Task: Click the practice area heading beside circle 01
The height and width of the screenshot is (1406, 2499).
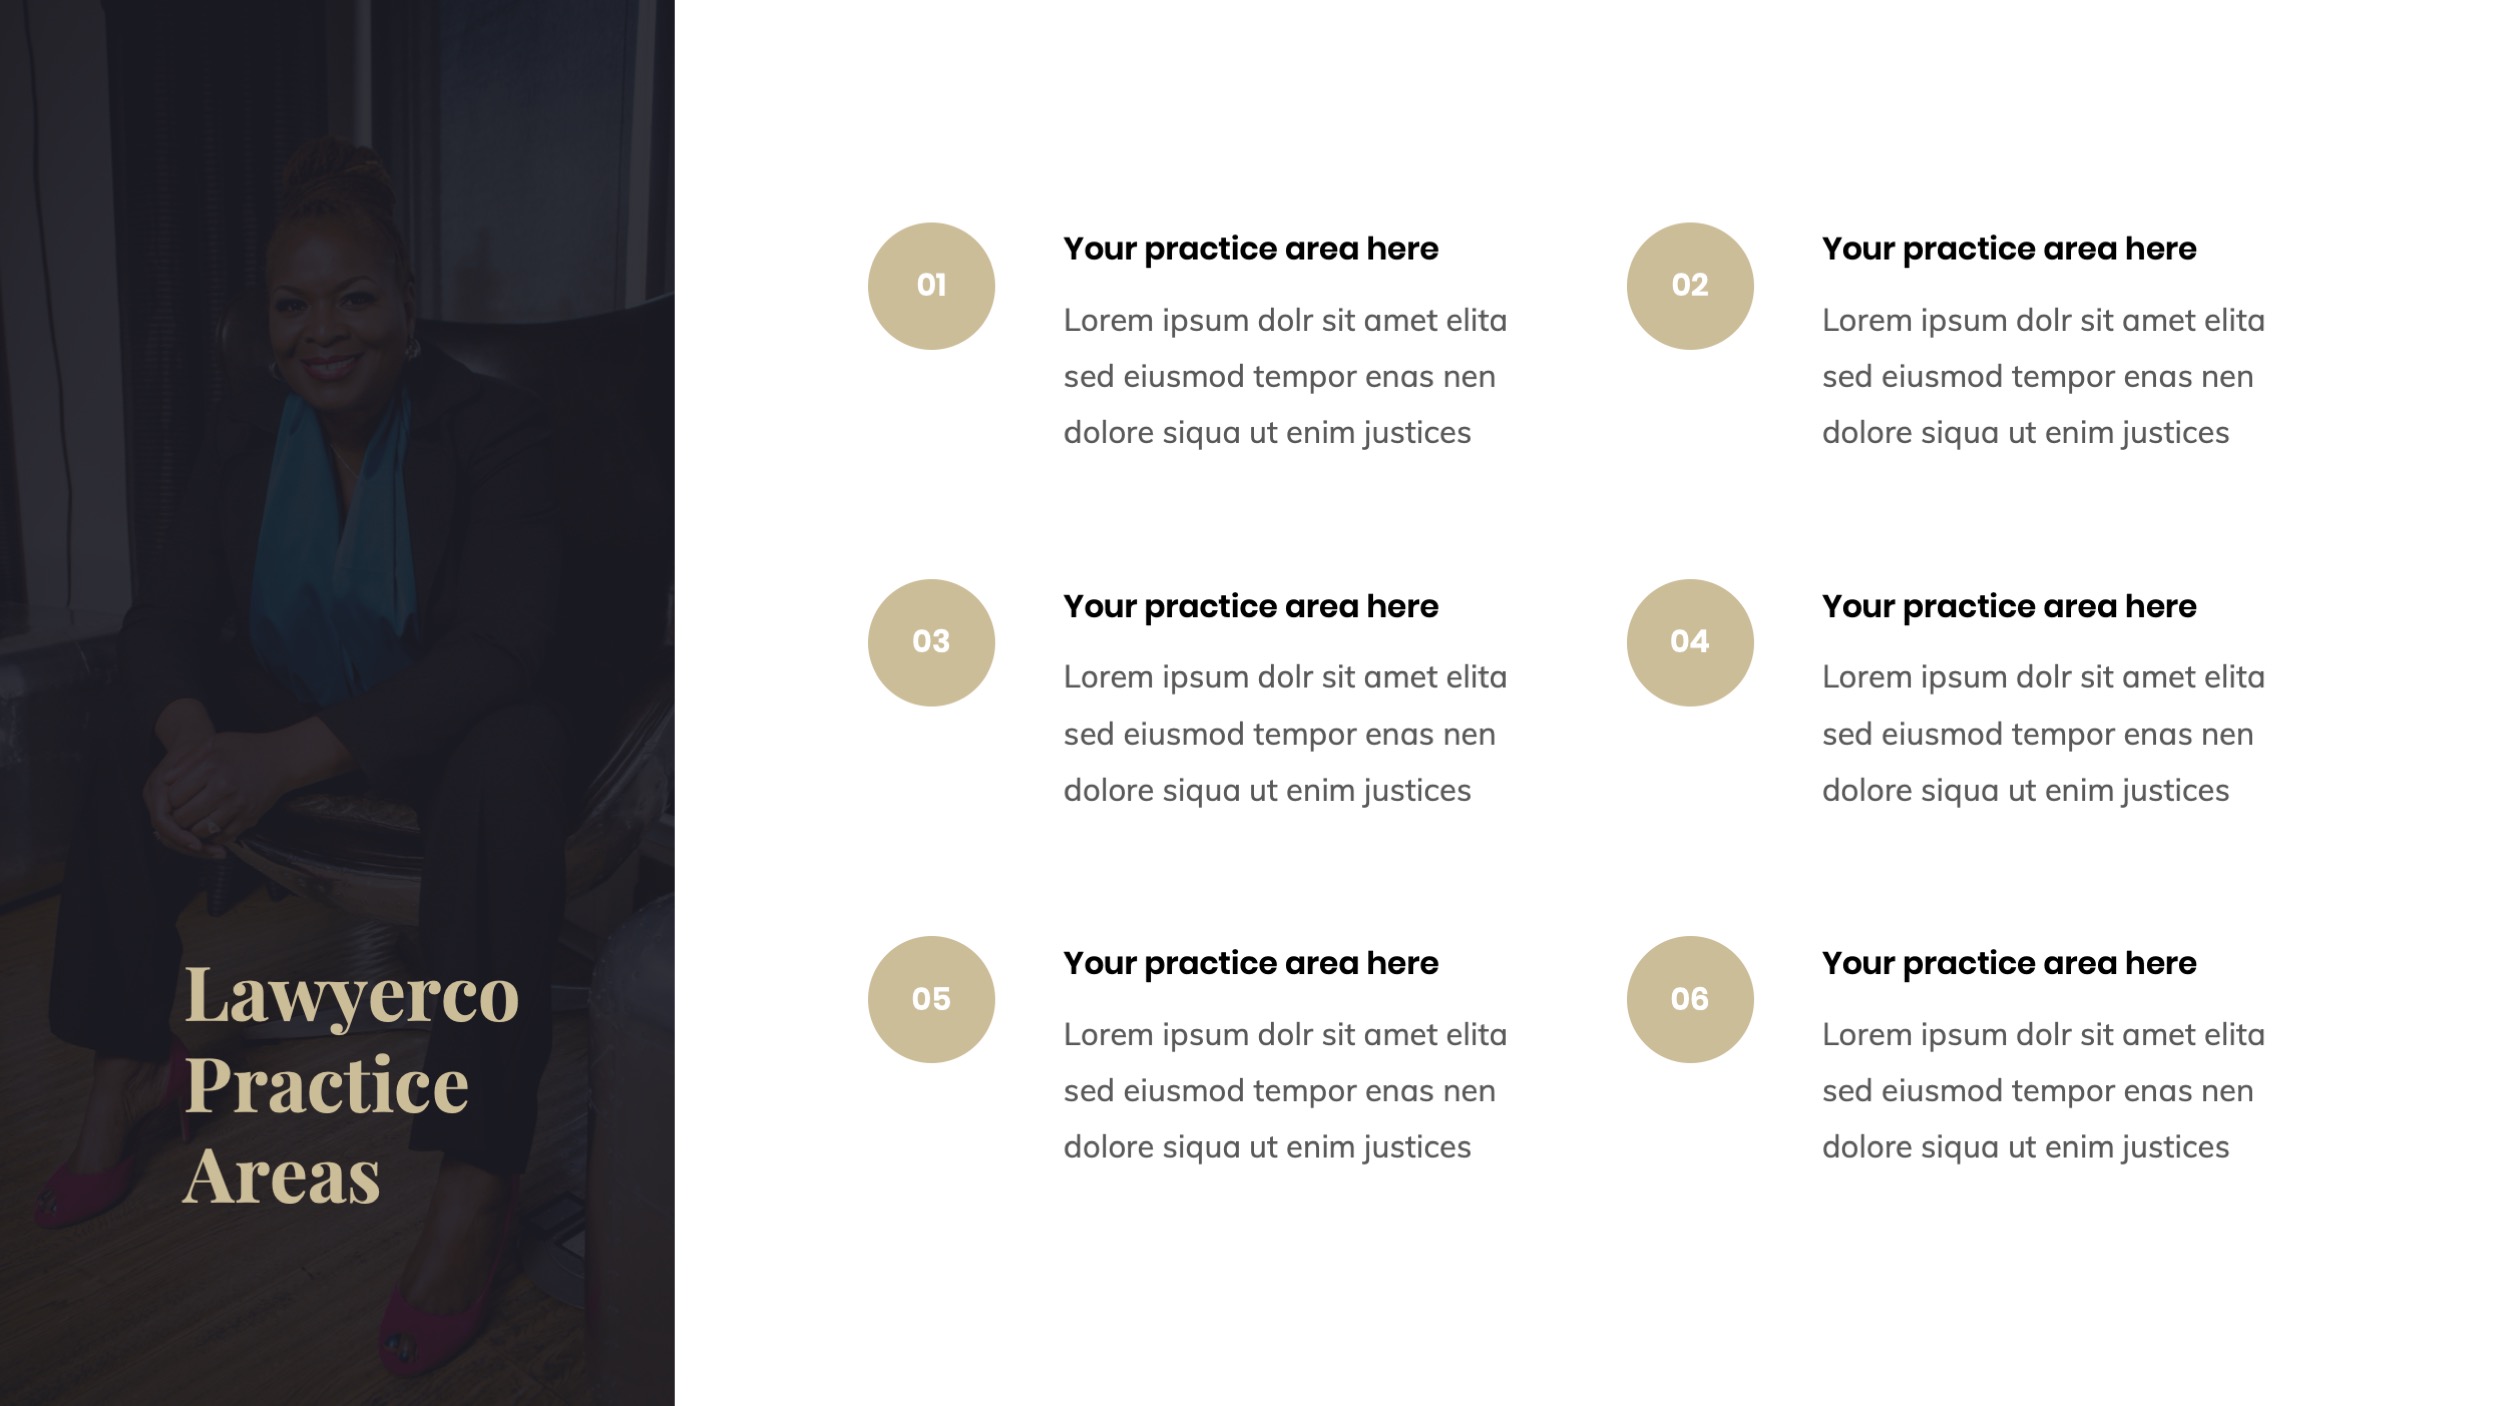Action: coord(1250,249)
